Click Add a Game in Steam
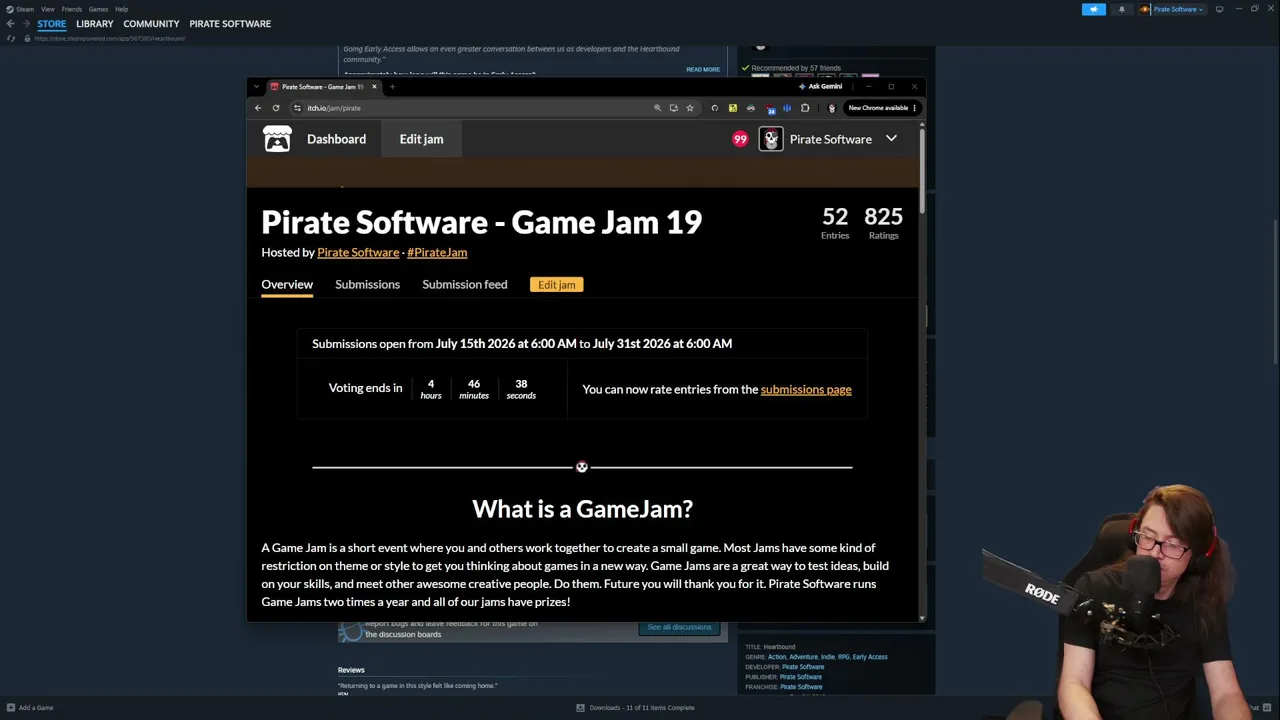Screen dimensions: 1280x720 click(x=30, y=708)
